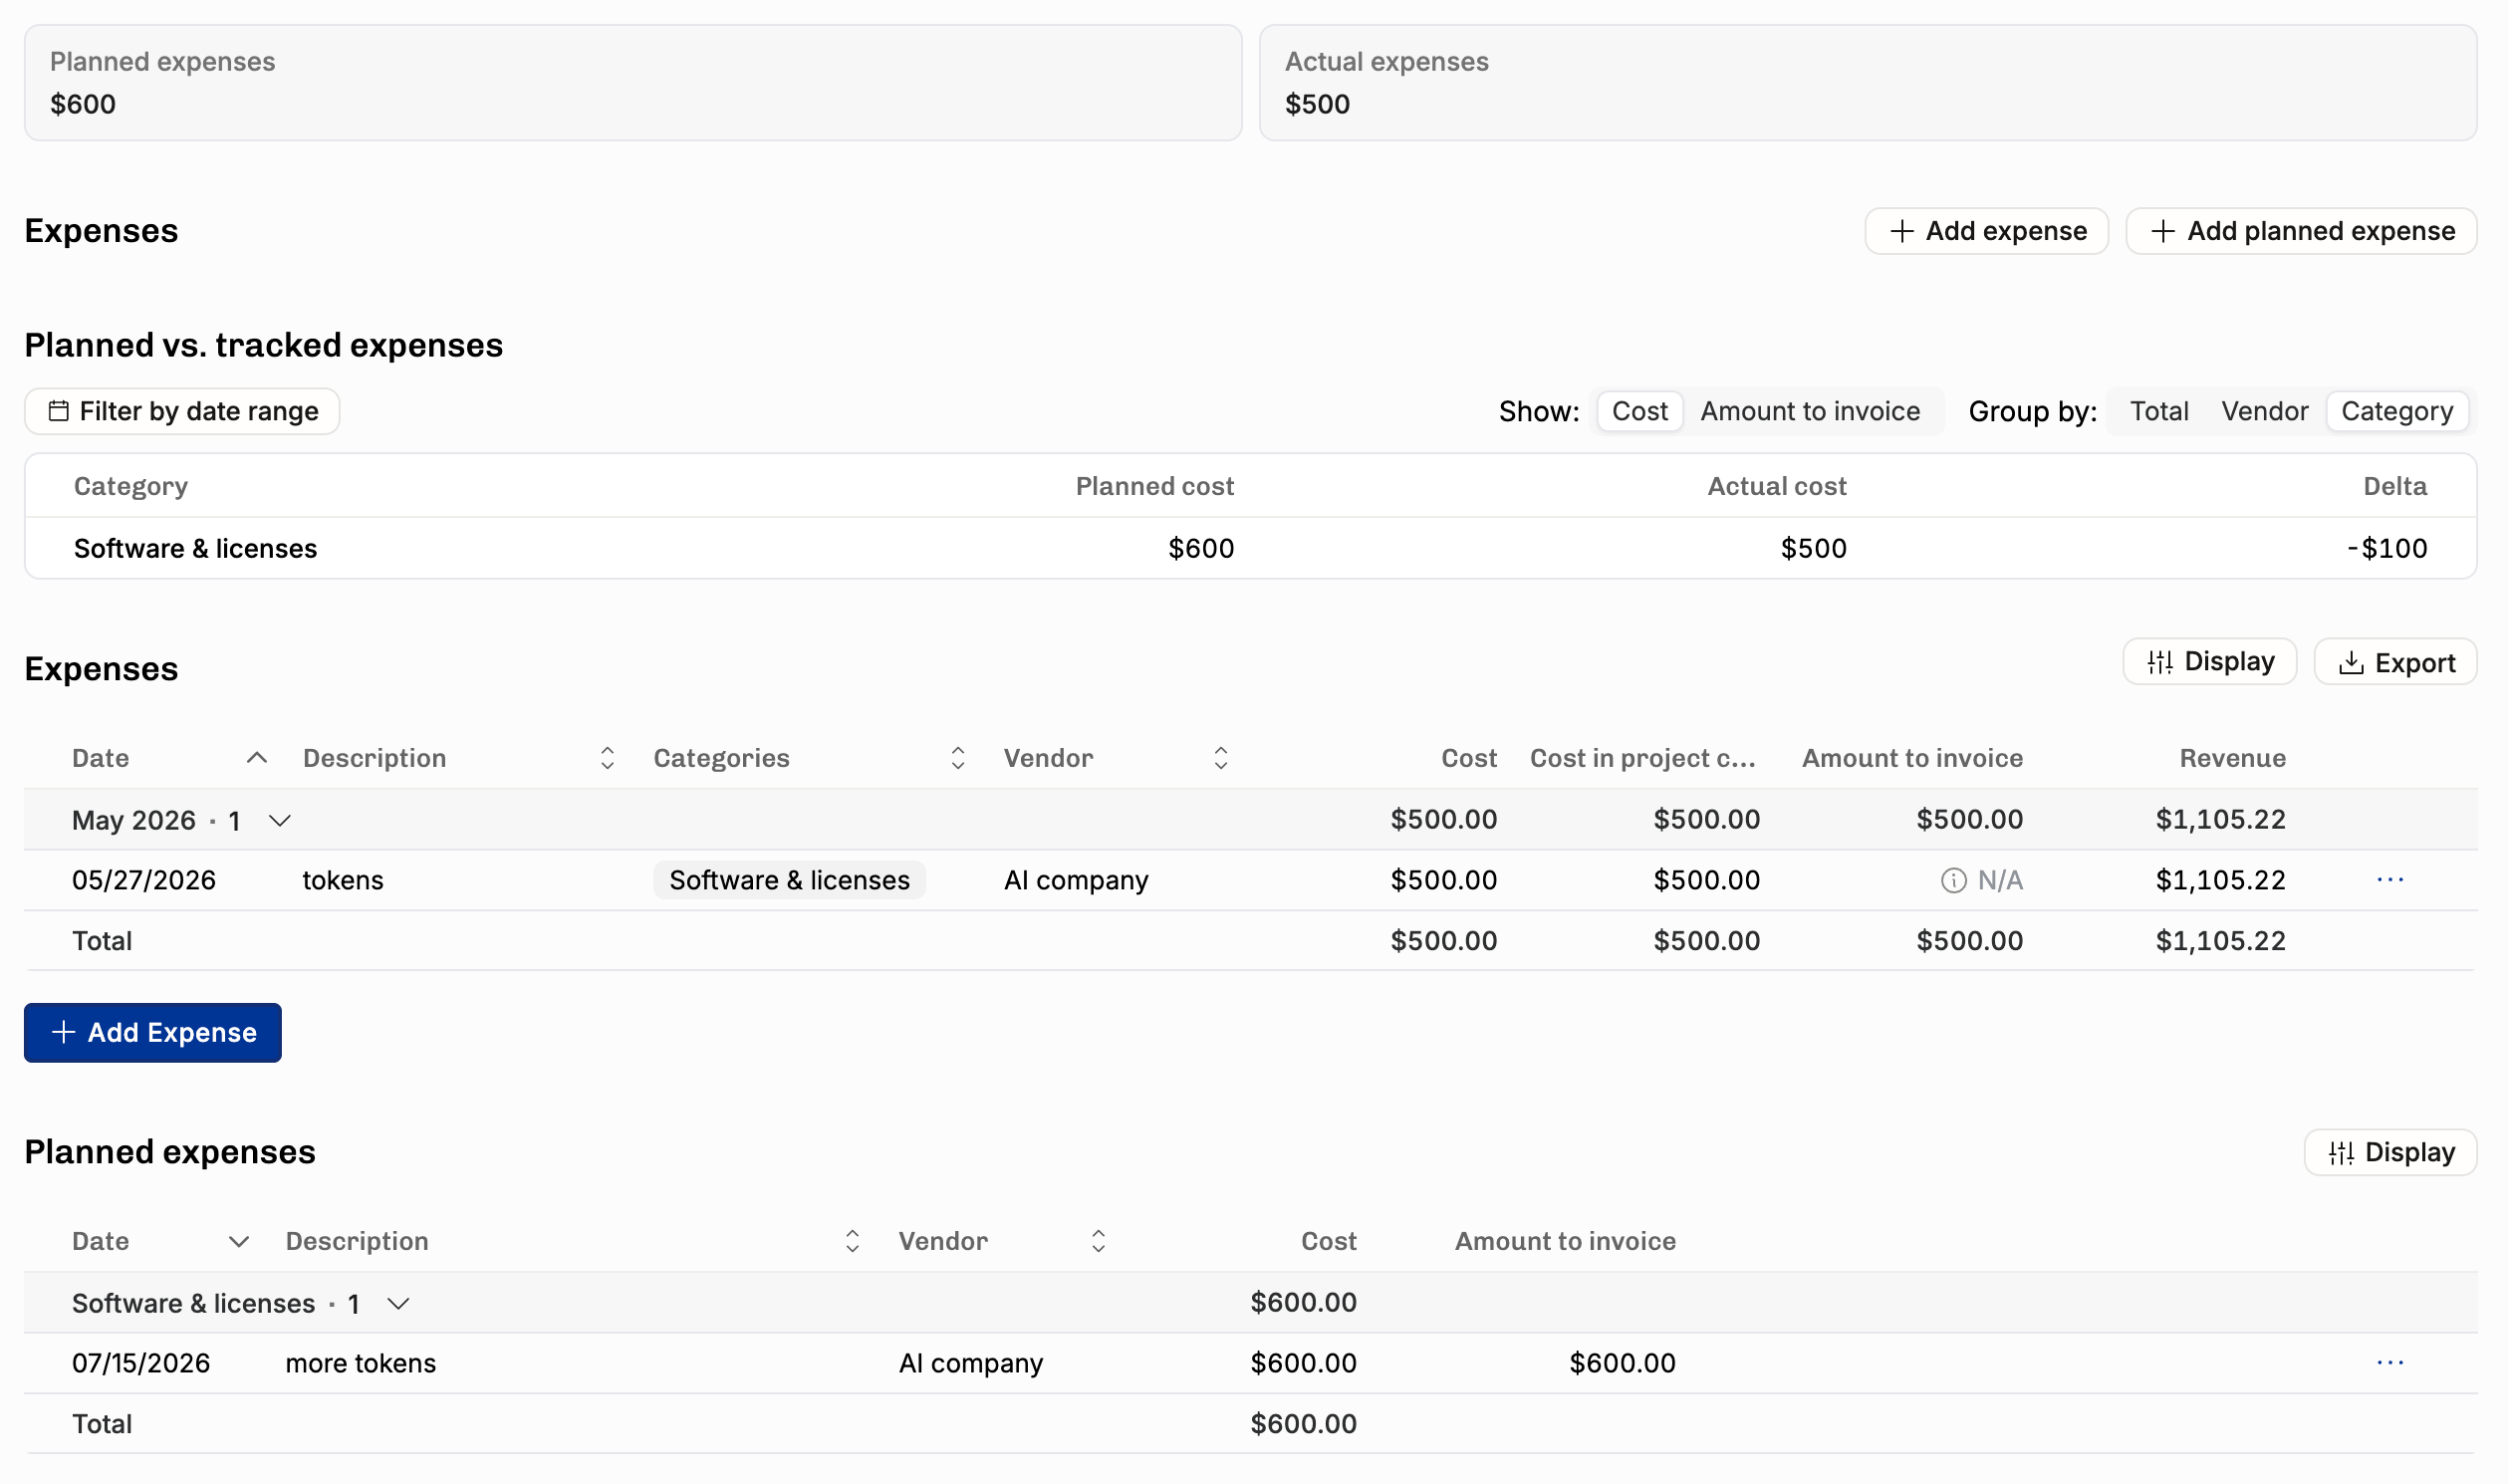
Task: Show Amount to invoice values
Action: click(x=1810, y=411)
